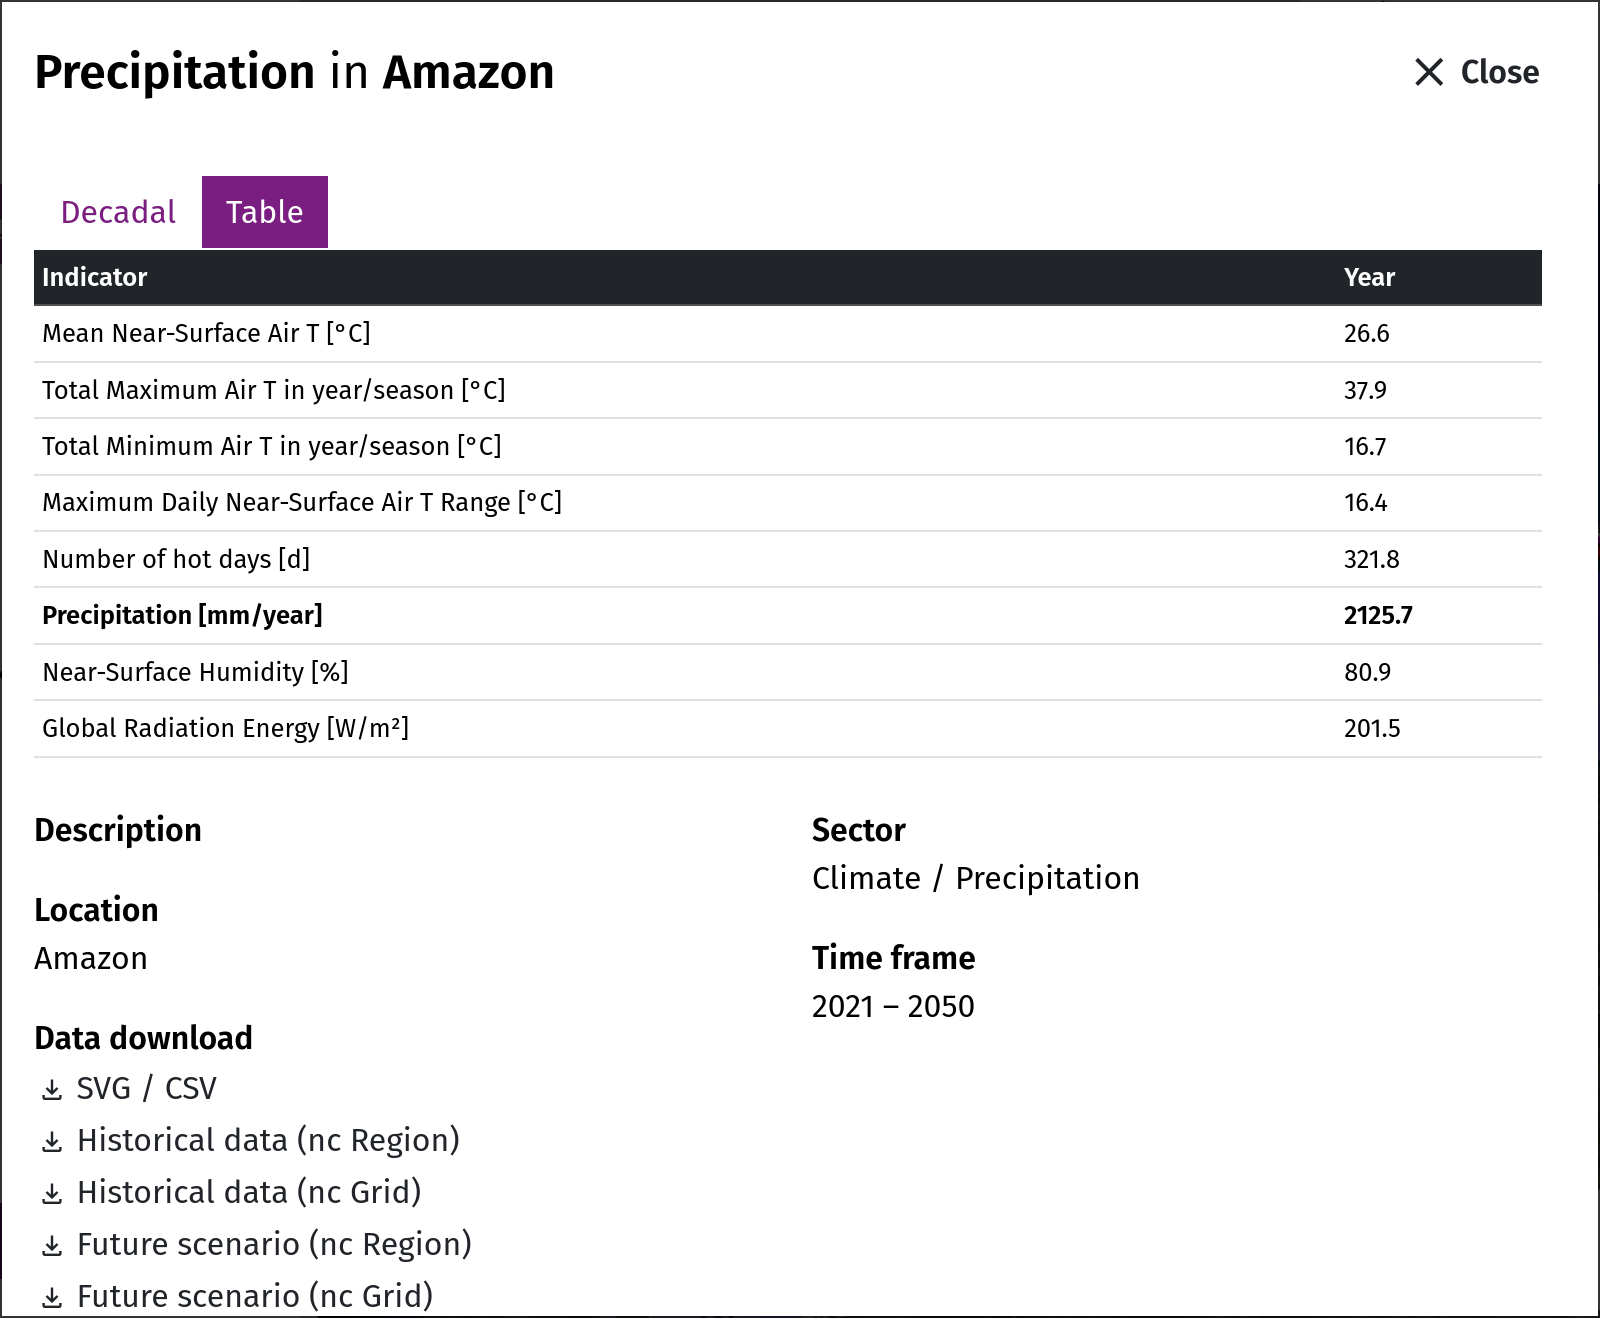Click the humidity value 80.9
Screen dimensions: 1600x1318
[1367, 672]
